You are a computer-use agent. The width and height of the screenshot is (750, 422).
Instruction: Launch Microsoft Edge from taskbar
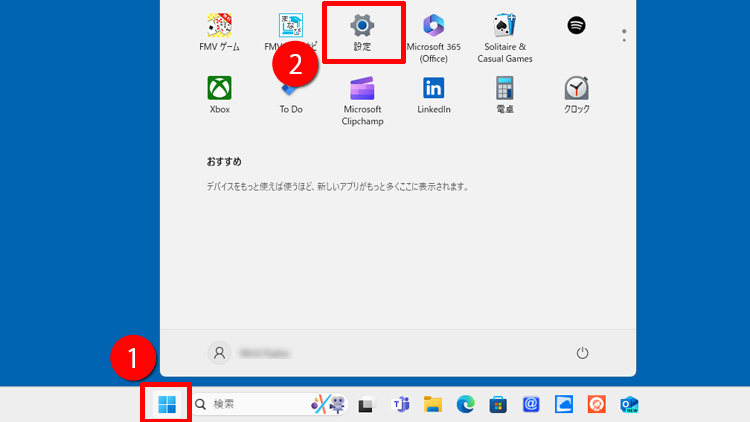pos(465,405)
